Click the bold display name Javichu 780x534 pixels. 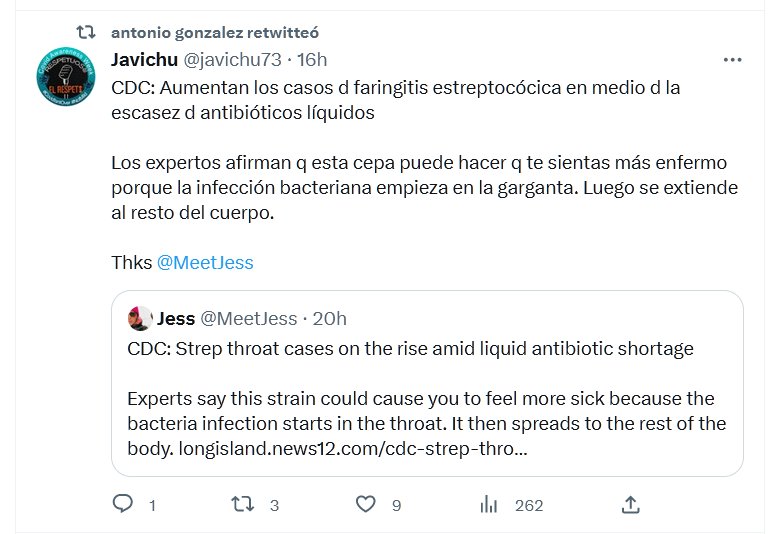pyautogui.click(x=146, y=59)
